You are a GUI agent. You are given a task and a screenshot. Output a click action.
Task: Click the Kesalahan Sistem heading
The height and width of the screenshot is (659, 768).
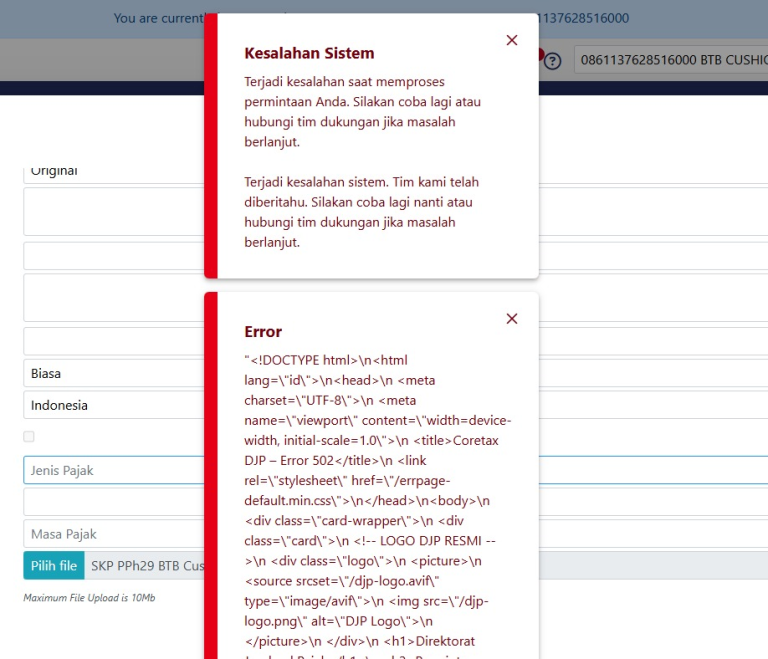[x=309, y=53]
